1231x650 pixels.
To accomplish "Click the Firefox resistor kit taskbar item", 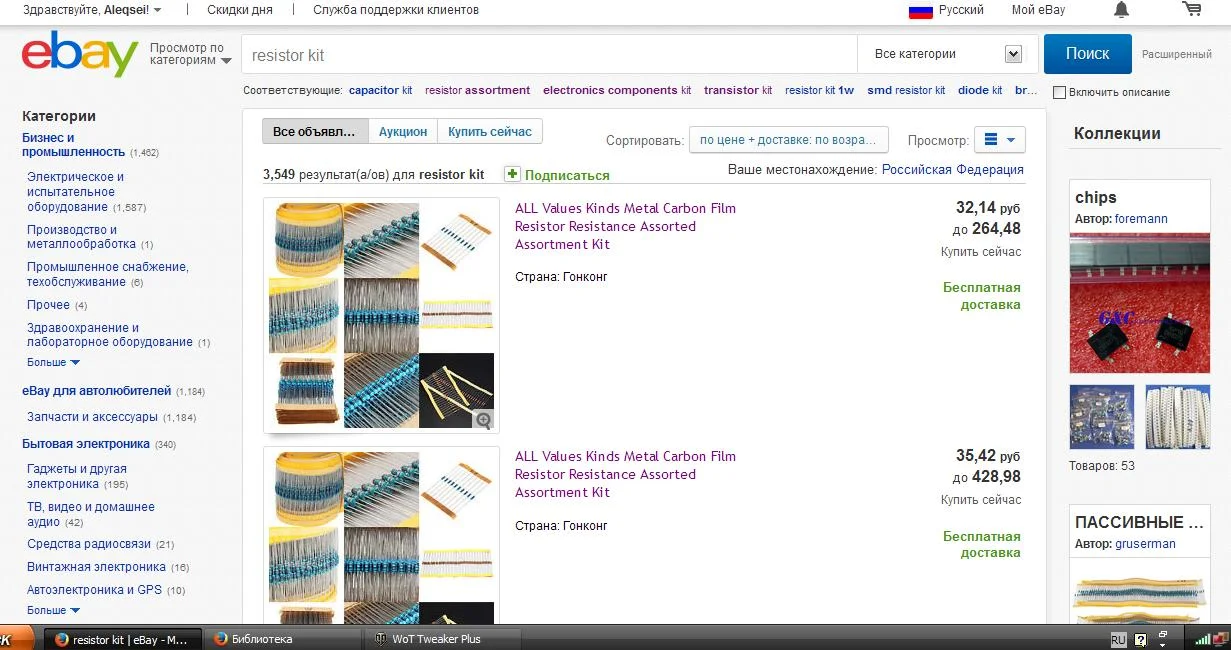I will coord(122,639).
